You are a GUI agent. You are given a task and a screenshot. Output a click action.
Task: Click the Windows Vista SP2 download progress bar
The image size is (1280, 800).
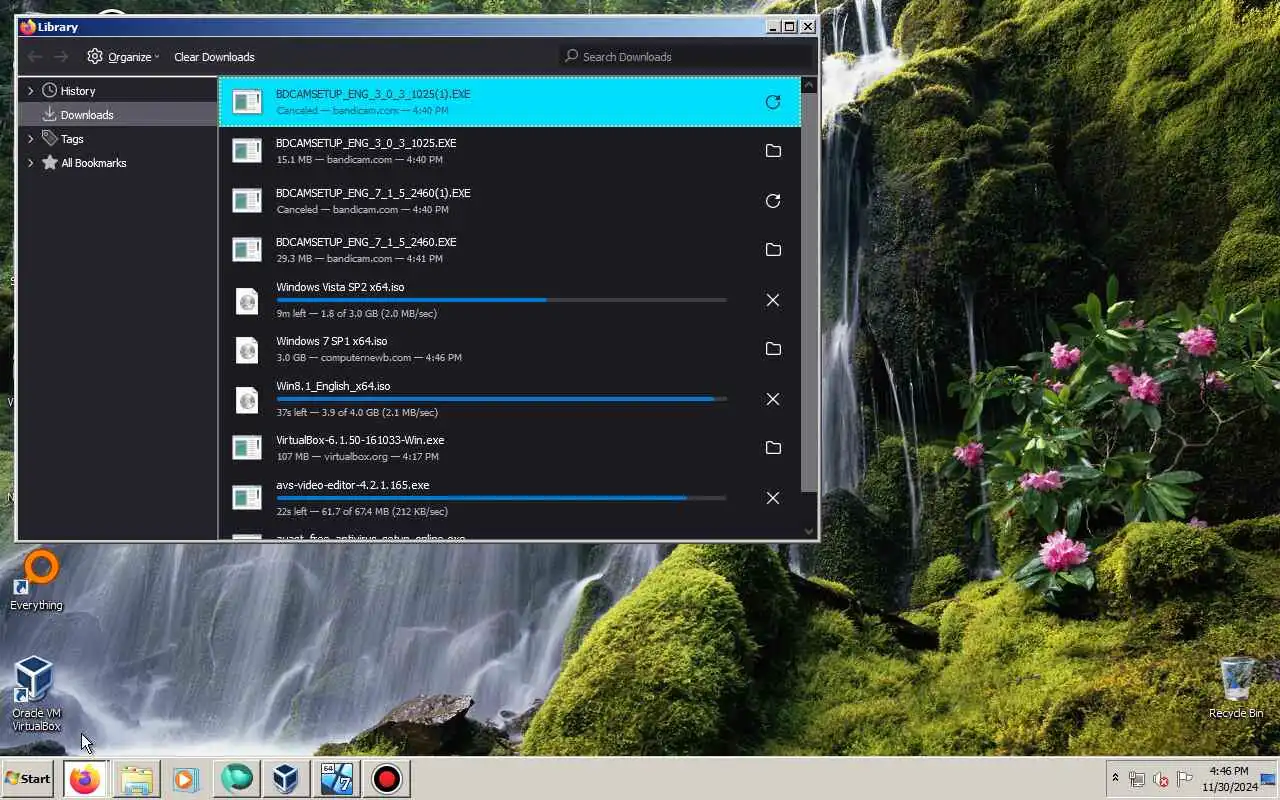(x=501, y=300)
